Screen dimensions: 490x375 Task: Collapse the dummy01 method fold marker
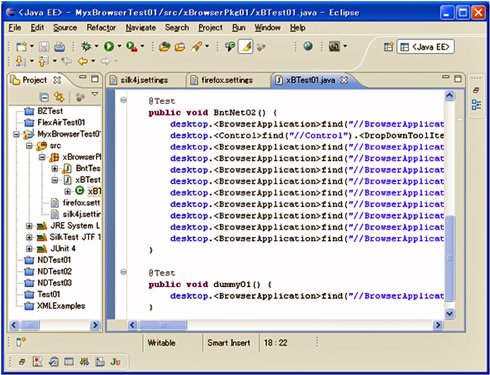point(123,272)
